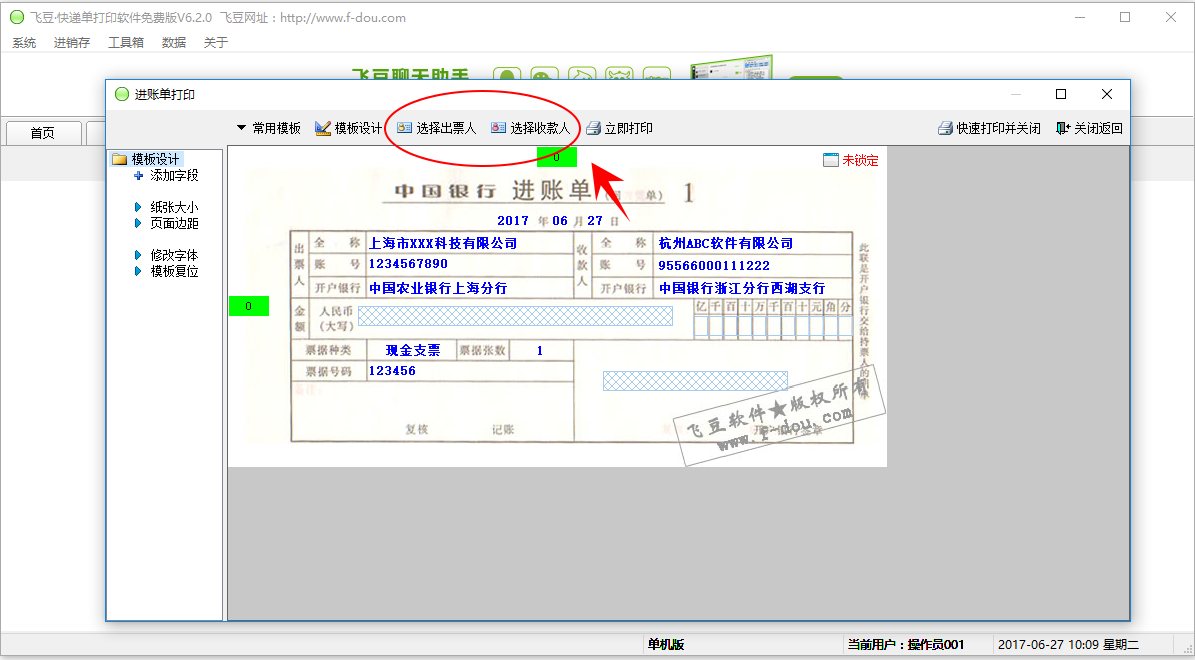
Task: Select payer bank 中国农业银行上海分行 field
Action: tap(438, 288)
